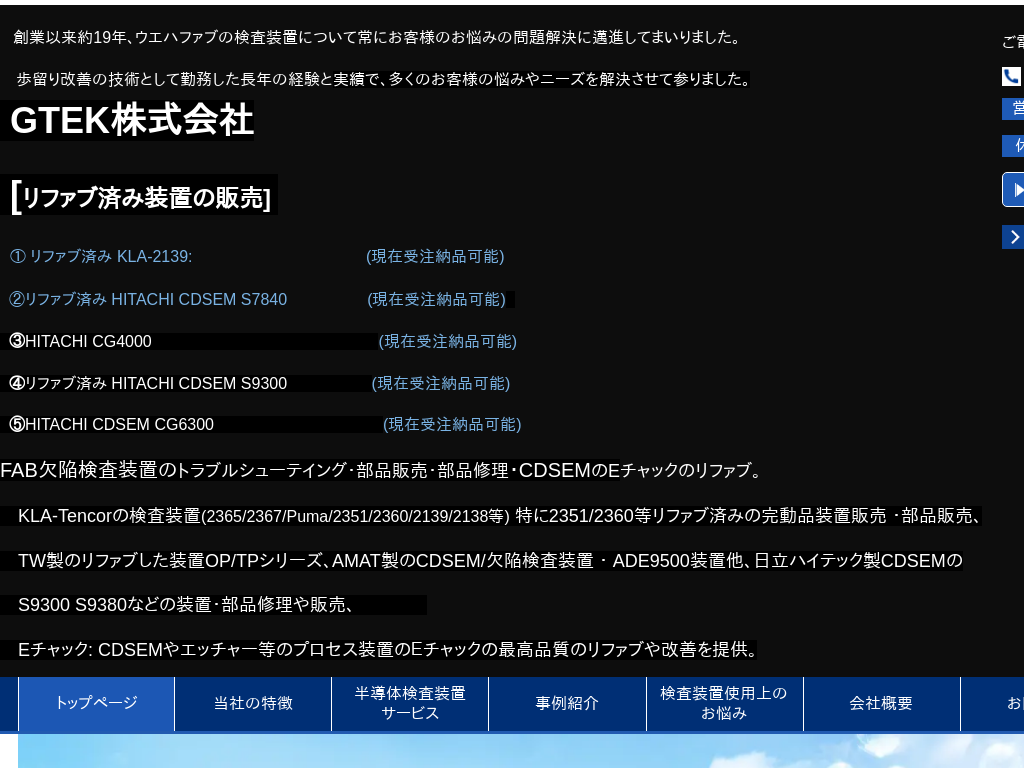Click the phone icon in the header

pyautogui.click(x=1011, y=77)
